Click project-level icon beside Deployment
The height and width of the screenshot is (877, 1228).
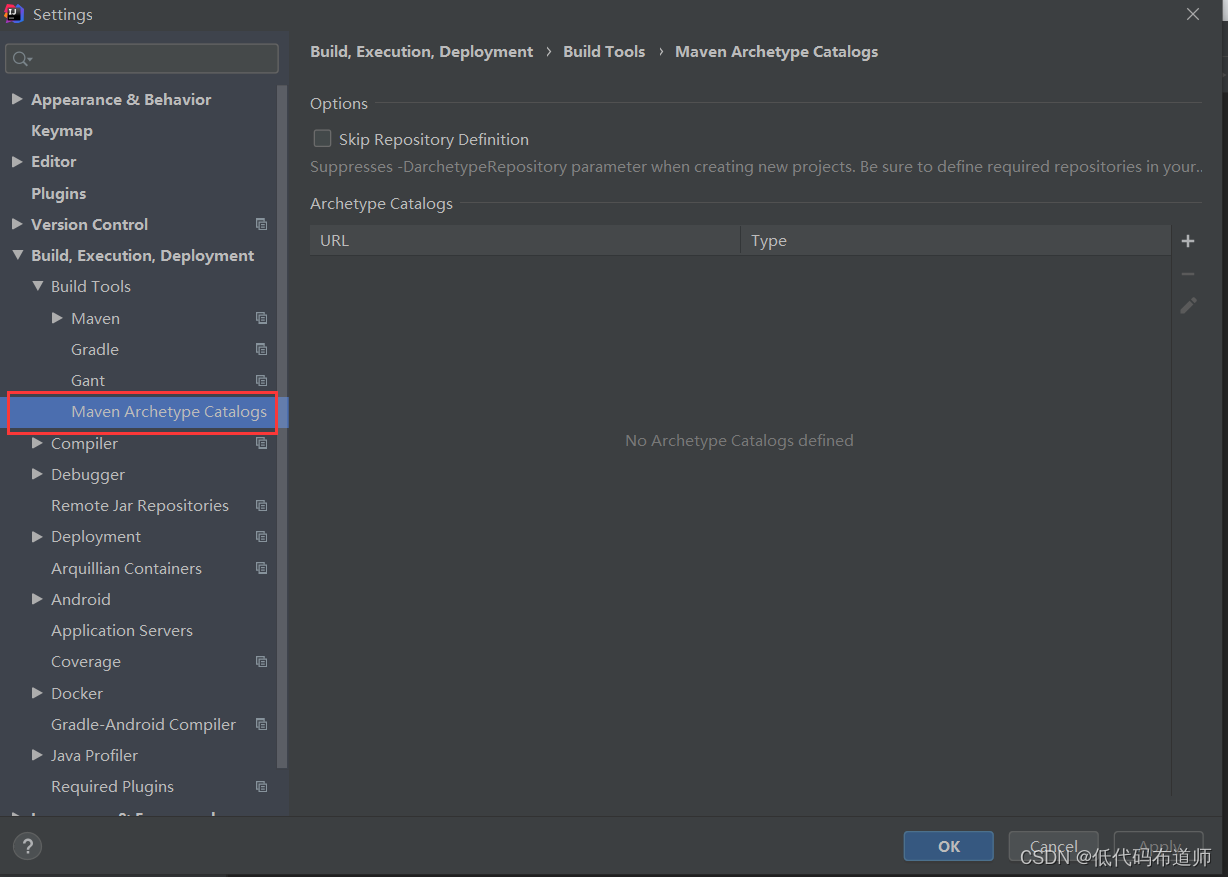(x=261, y=536)
